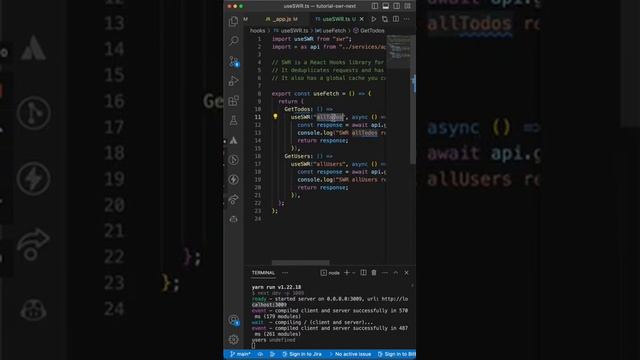The height and width of the screenshot is (360, 640).
Task: Open the Search view in activity bar
Action: [x=233, y=41]
